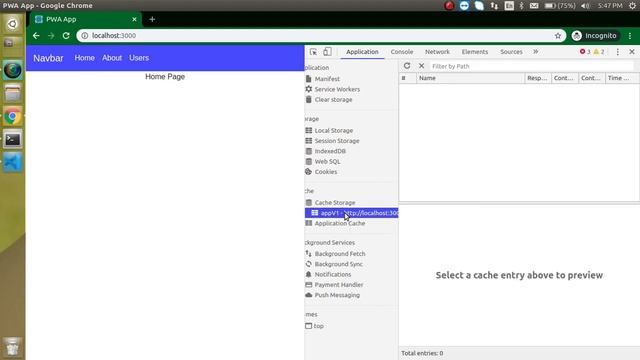Close the PWA App tab

click(134, 19)
